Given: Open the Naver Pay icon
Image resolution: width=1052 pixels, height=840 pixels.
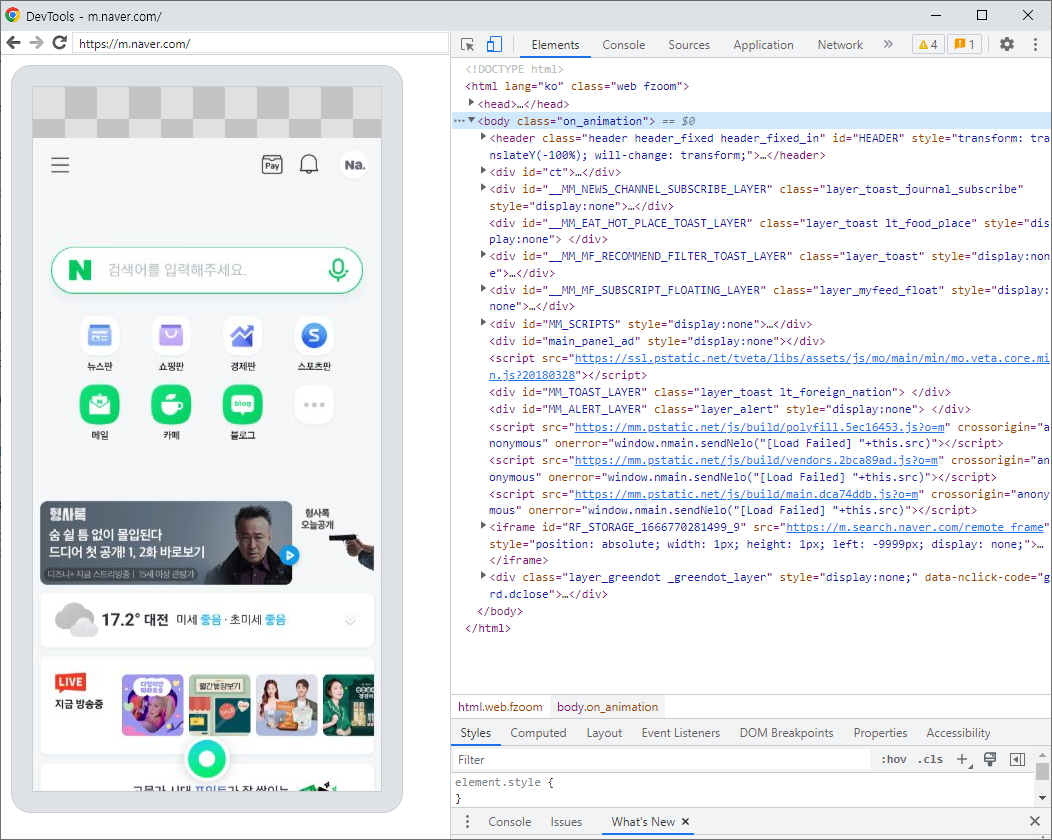Looking at the screenshot, I should click(272, 165).
